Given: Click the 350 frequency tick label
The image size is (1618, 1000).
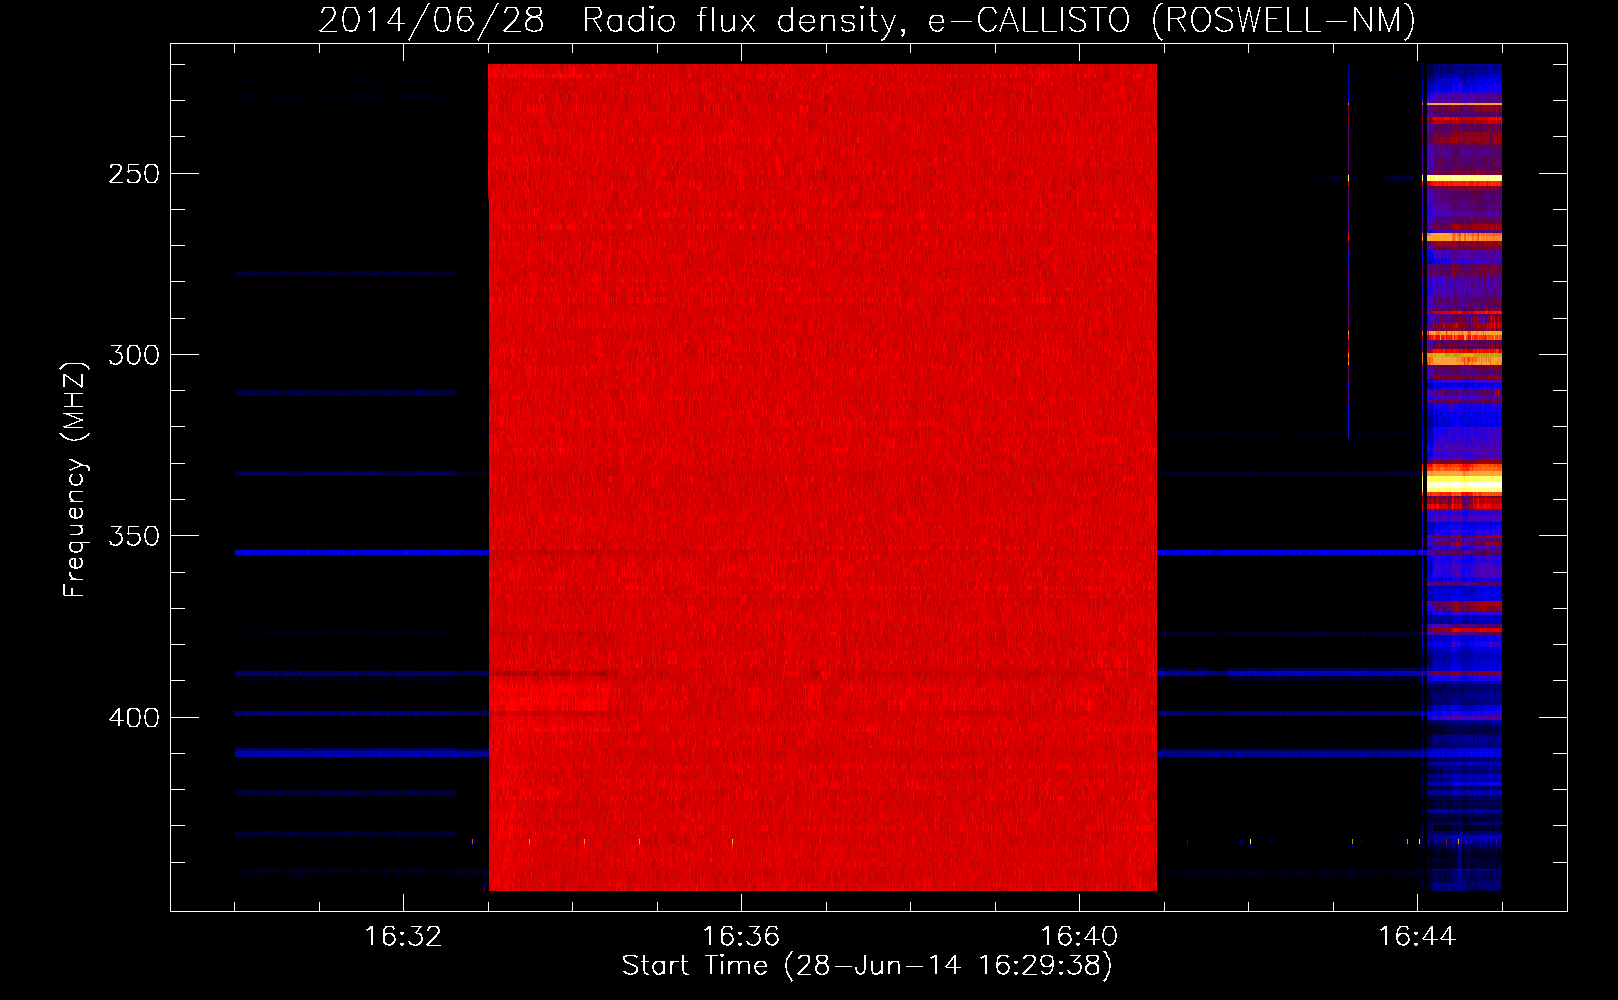Looking at the screenshot, I should 134,536.
